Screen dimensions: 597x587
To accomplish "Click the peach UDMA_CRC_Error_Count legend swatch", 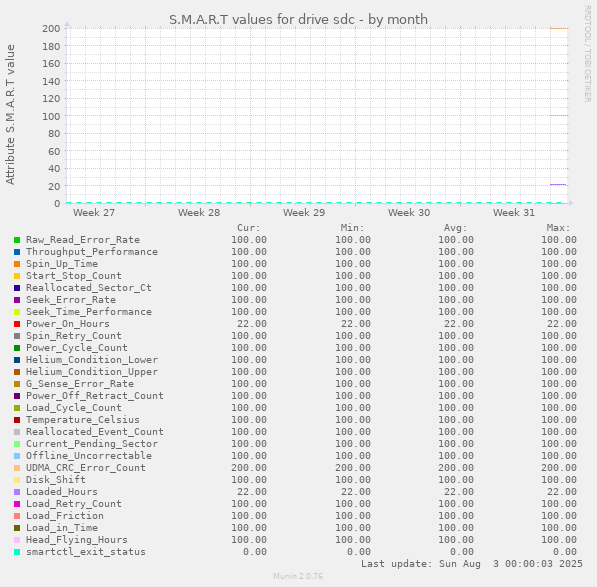I will point(17,468).
